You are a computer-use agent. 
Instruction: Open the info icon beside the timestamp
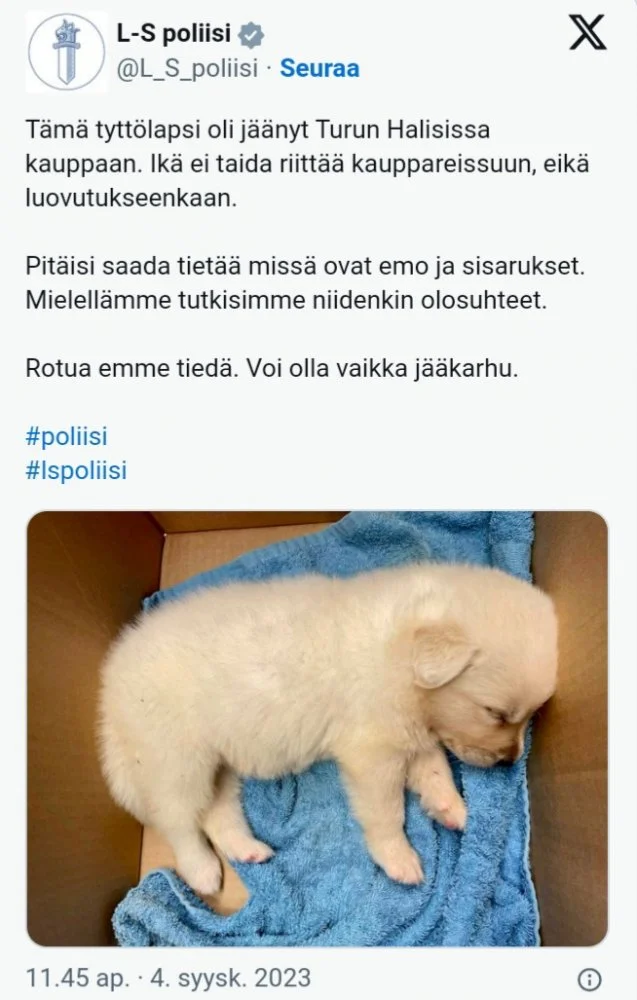point(589,979)
